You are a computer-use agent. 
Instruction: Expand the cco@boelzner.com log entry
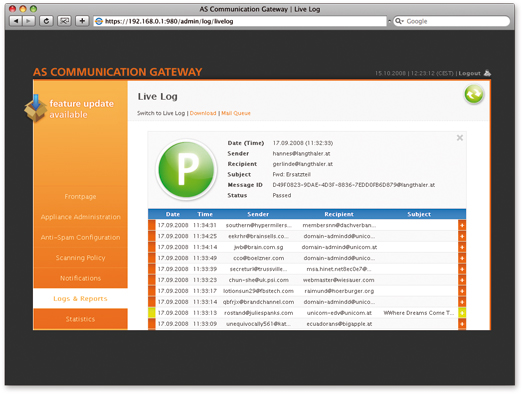click(x=462, y=258)
